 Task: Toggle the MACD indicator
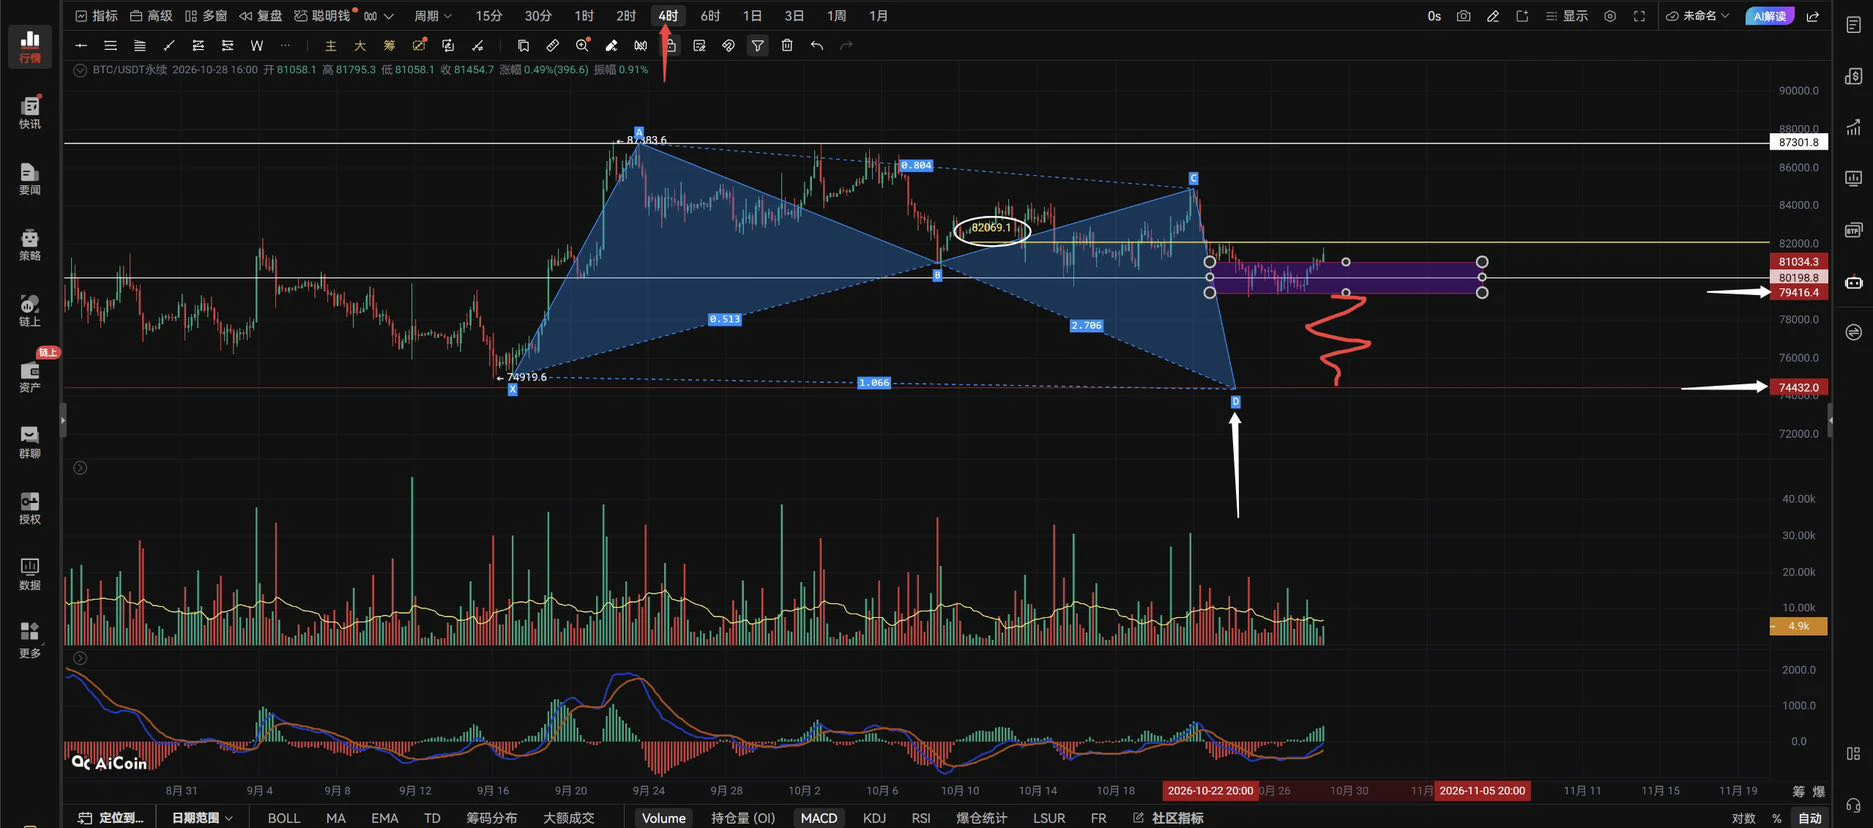coord(819,818)
